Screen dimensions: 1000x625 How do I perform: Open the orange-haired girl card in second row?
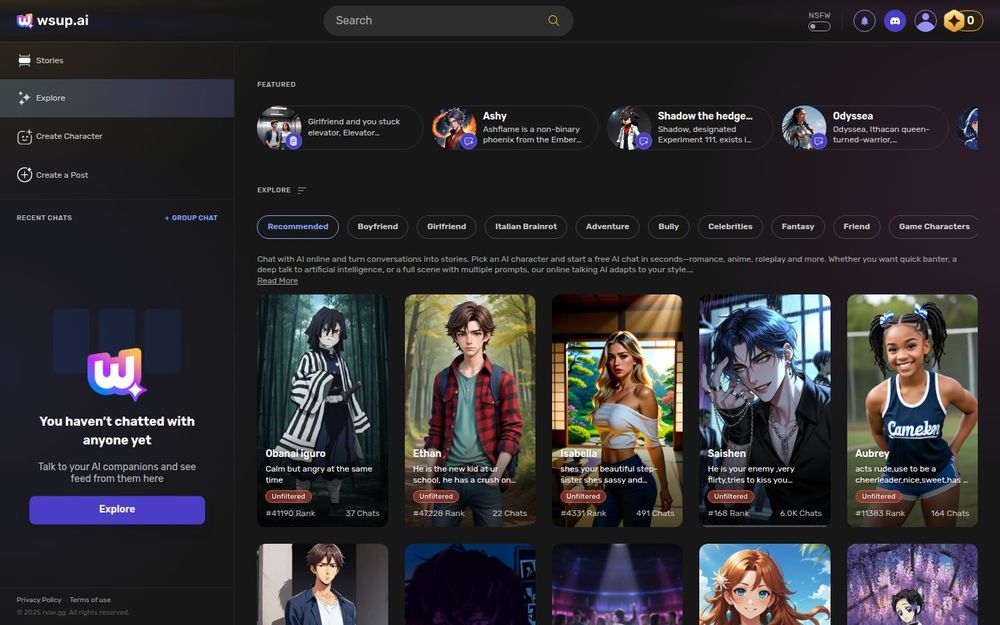(x=765, y=584)
